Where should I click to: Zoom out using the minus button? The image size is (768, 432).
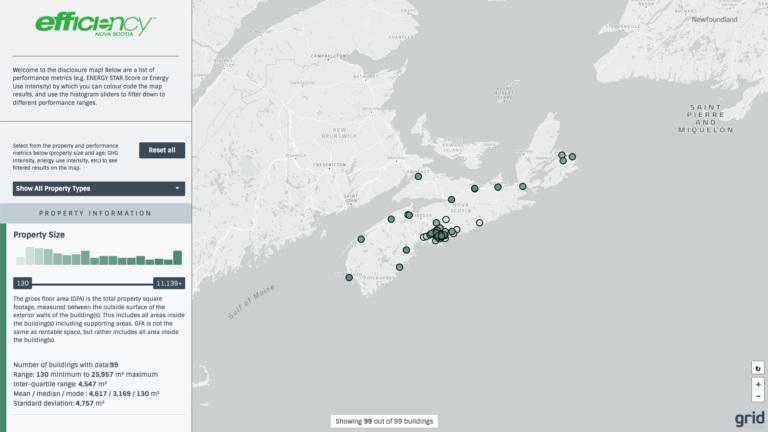(x=758, y=396)
